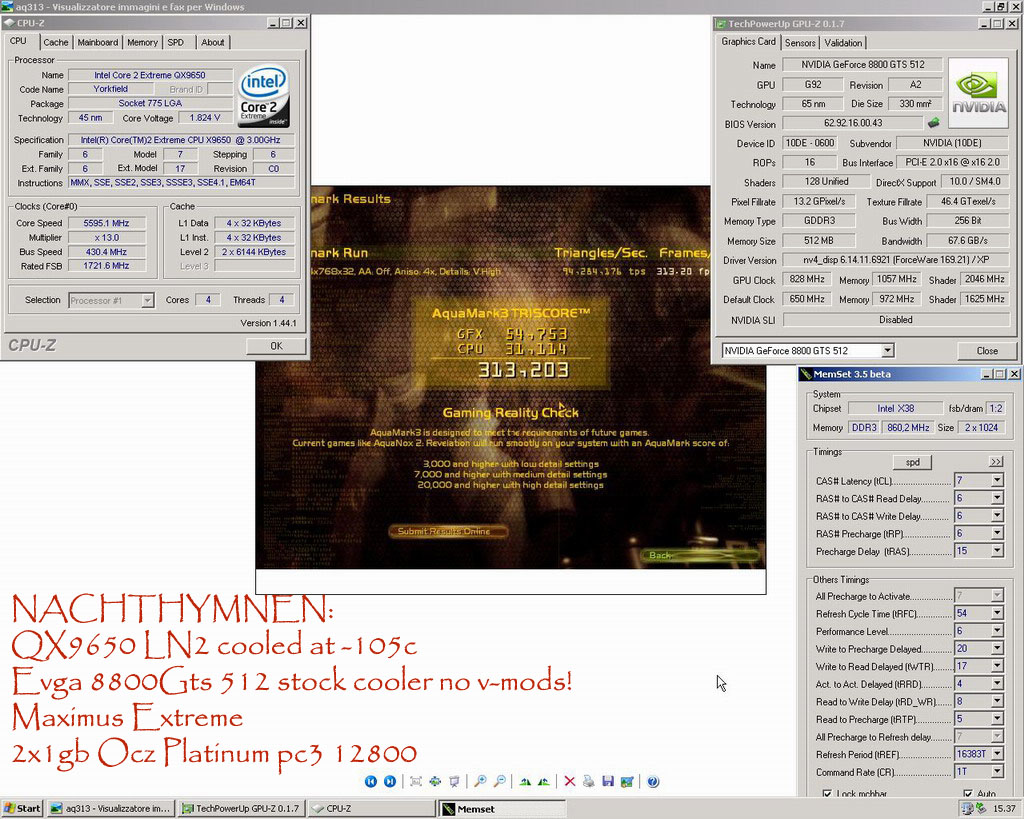This screenshot has width=1024, height=819.
Task: Switch to the Mainboard tab in CPU-Z
Action: 97,42
